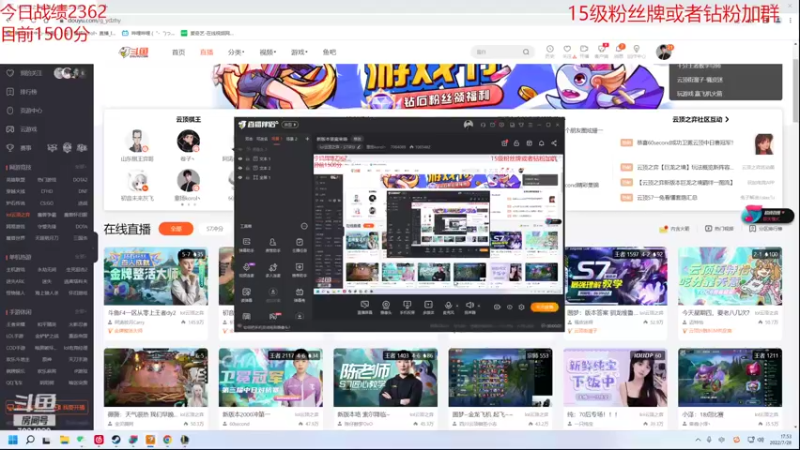The image size is (800, 450).
Task: Click the share icon in streaming app
Action: pyautogui.click(x=554, y=143)
